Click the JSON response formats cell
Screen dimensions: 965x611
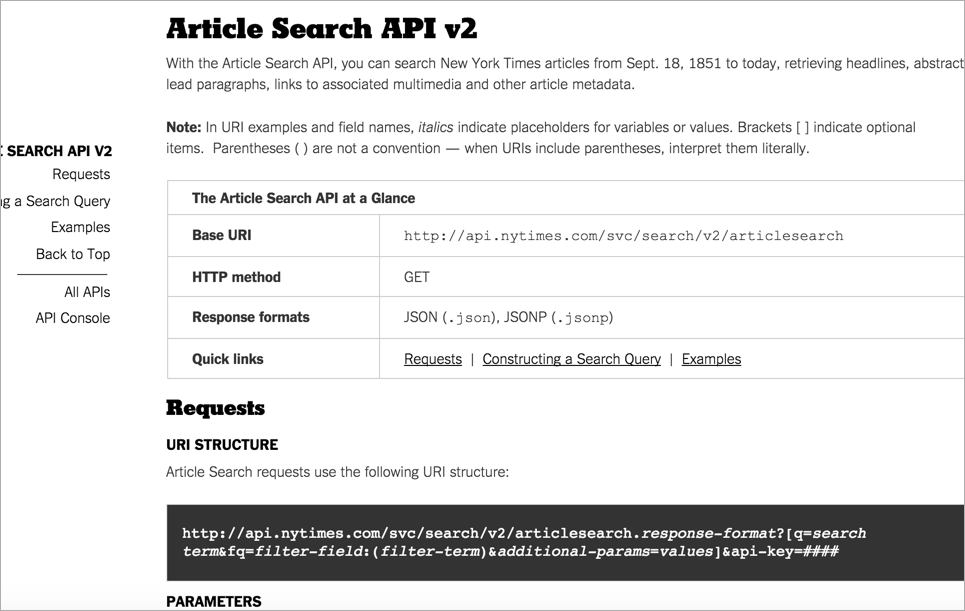click(508, 317)
